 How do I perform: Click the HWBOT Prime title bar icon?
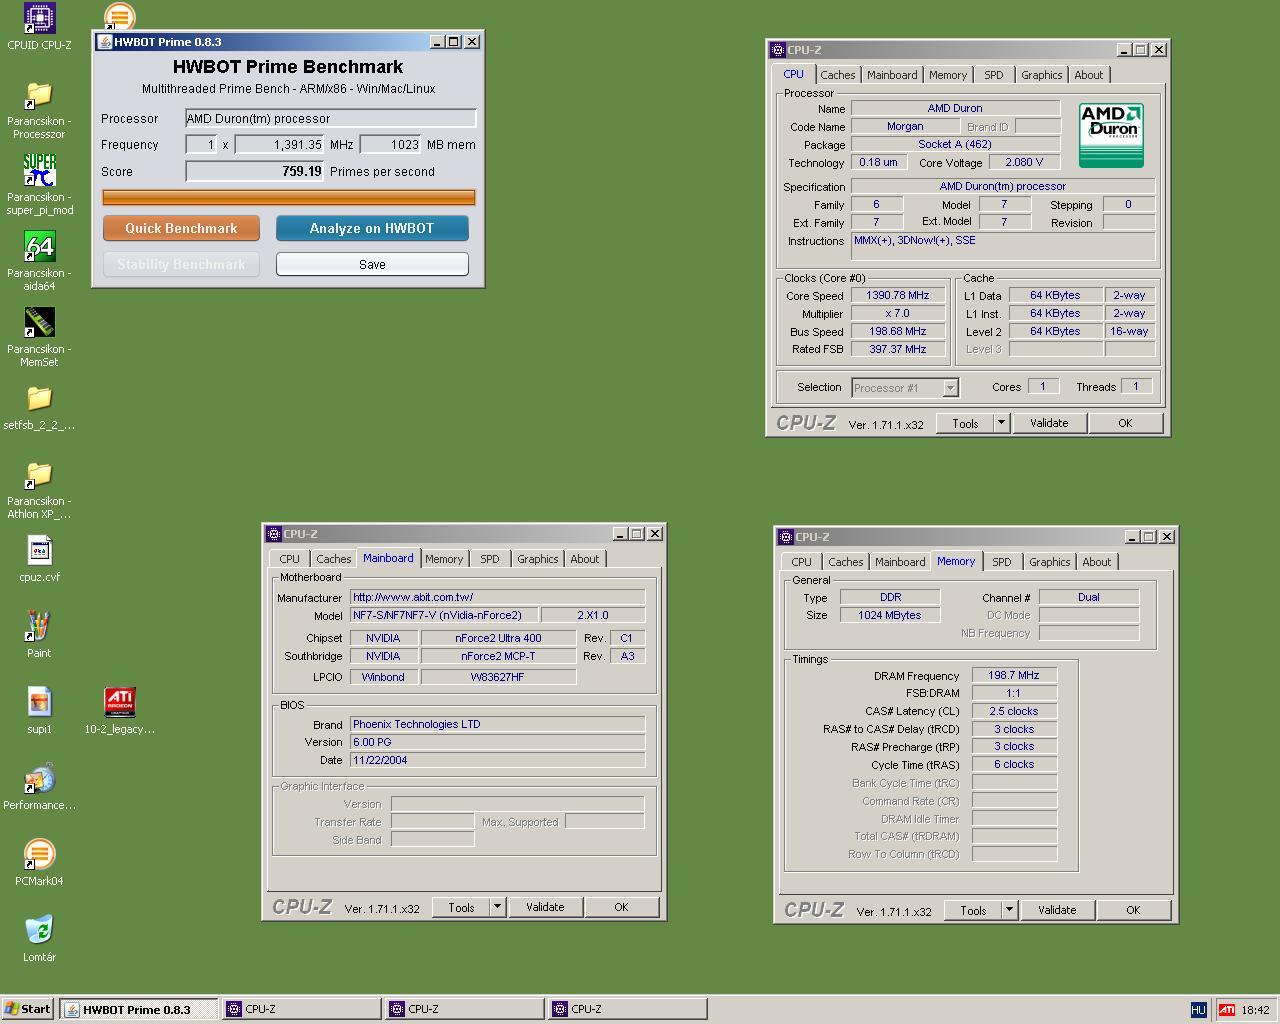coord(105,42)
